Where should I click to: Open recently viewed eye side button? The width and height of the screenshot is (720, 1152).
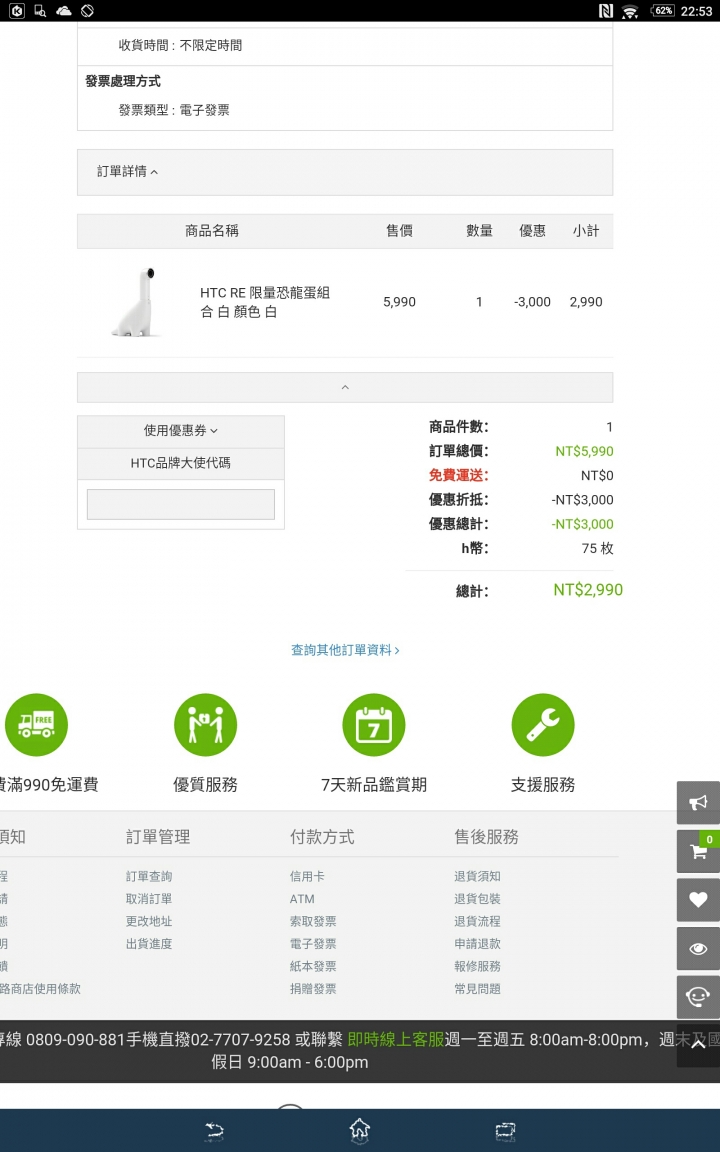click(x=698, y=948)
